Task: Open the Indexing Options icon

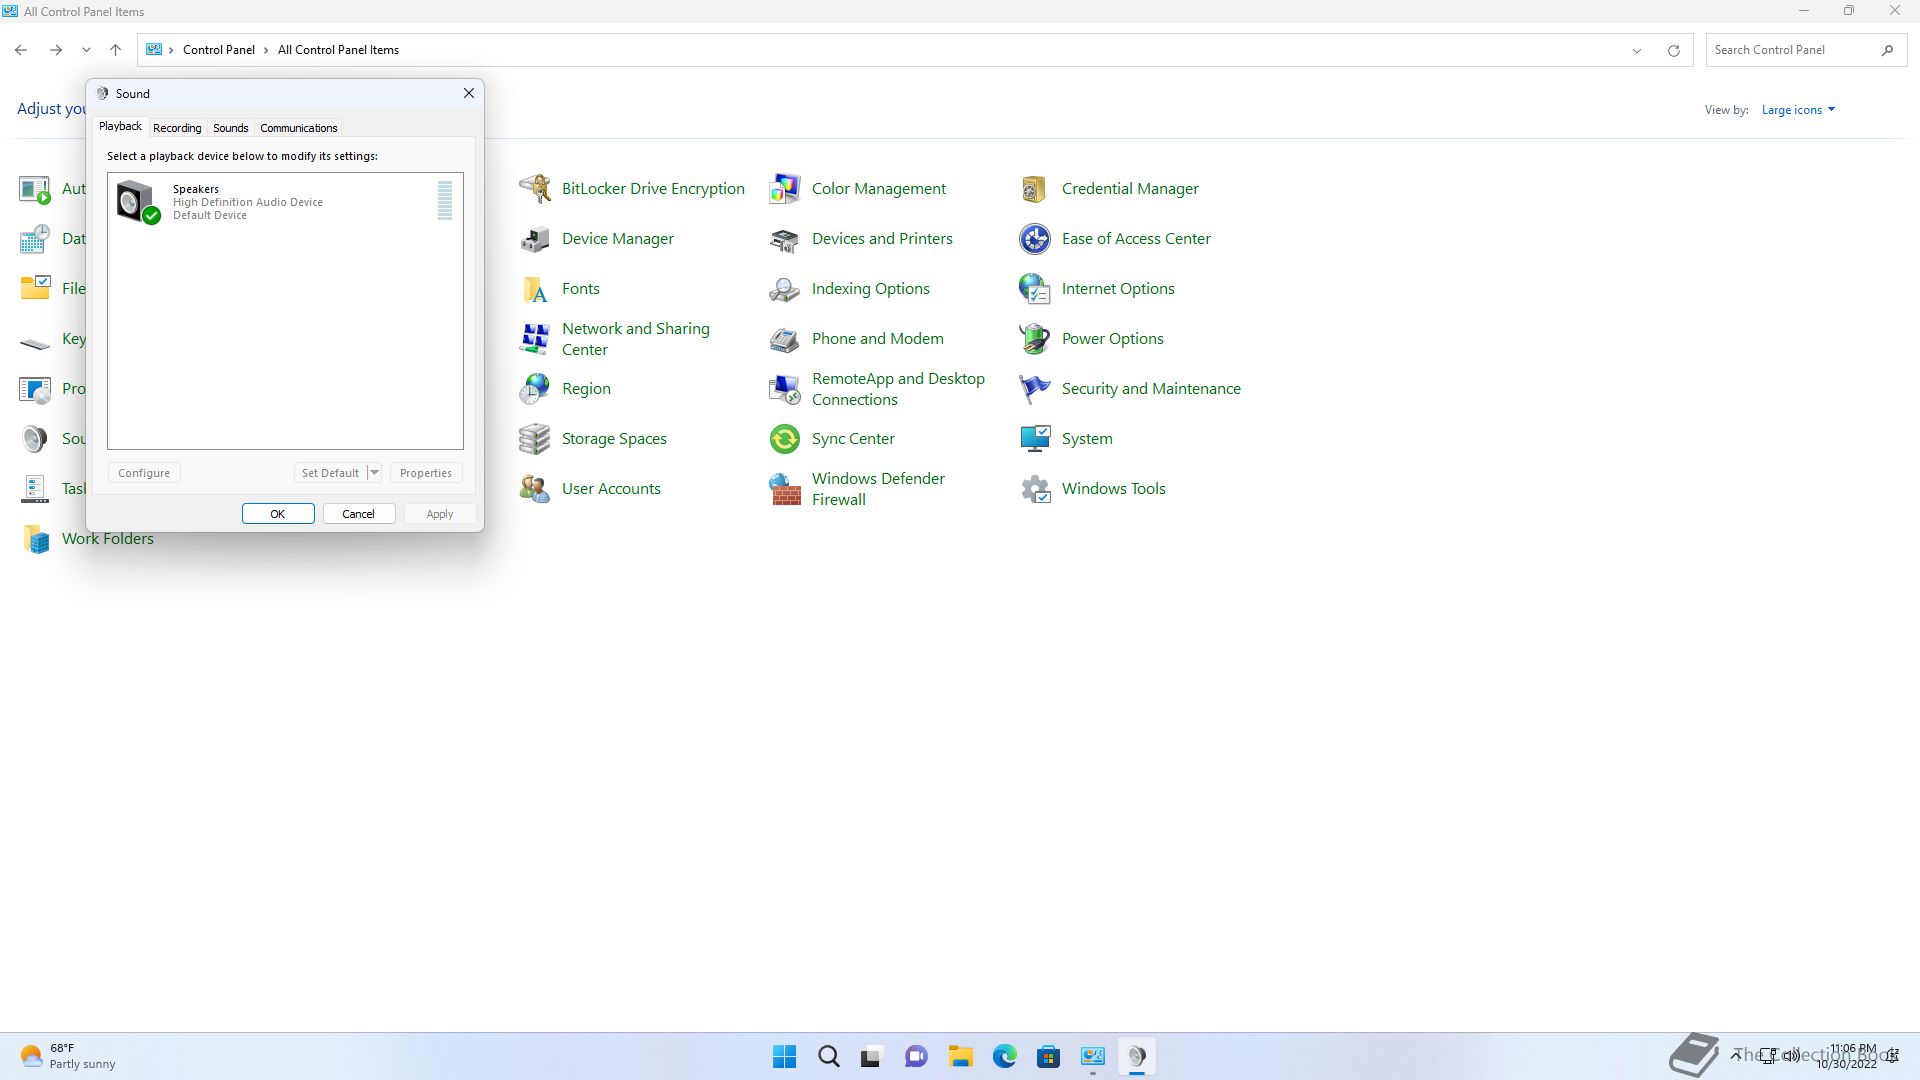Action: 785,288
